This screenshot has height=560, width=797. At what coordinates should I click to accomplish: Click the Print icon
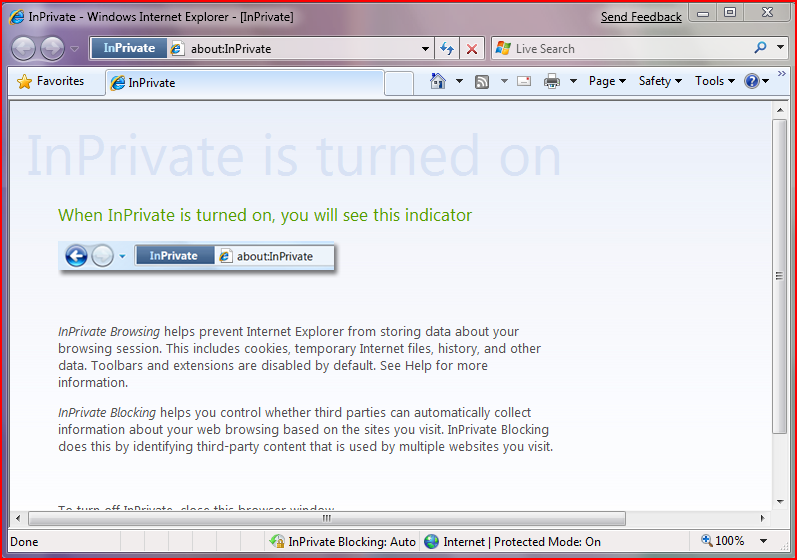[552, 81]
